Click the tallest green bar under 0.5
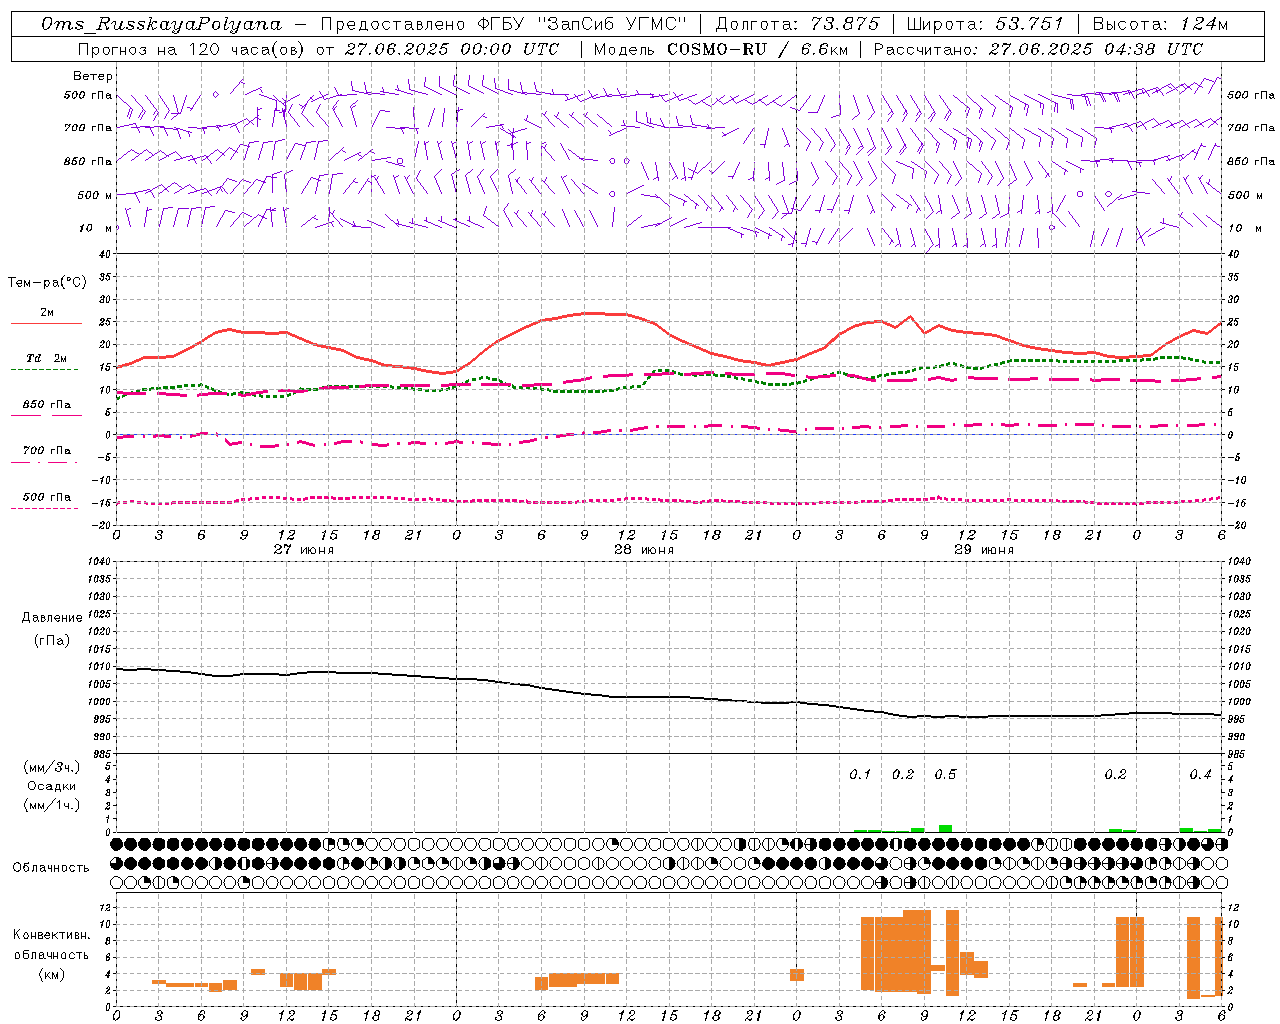Viewport: 1280px width, 1024px height. (x=945, y=828)
